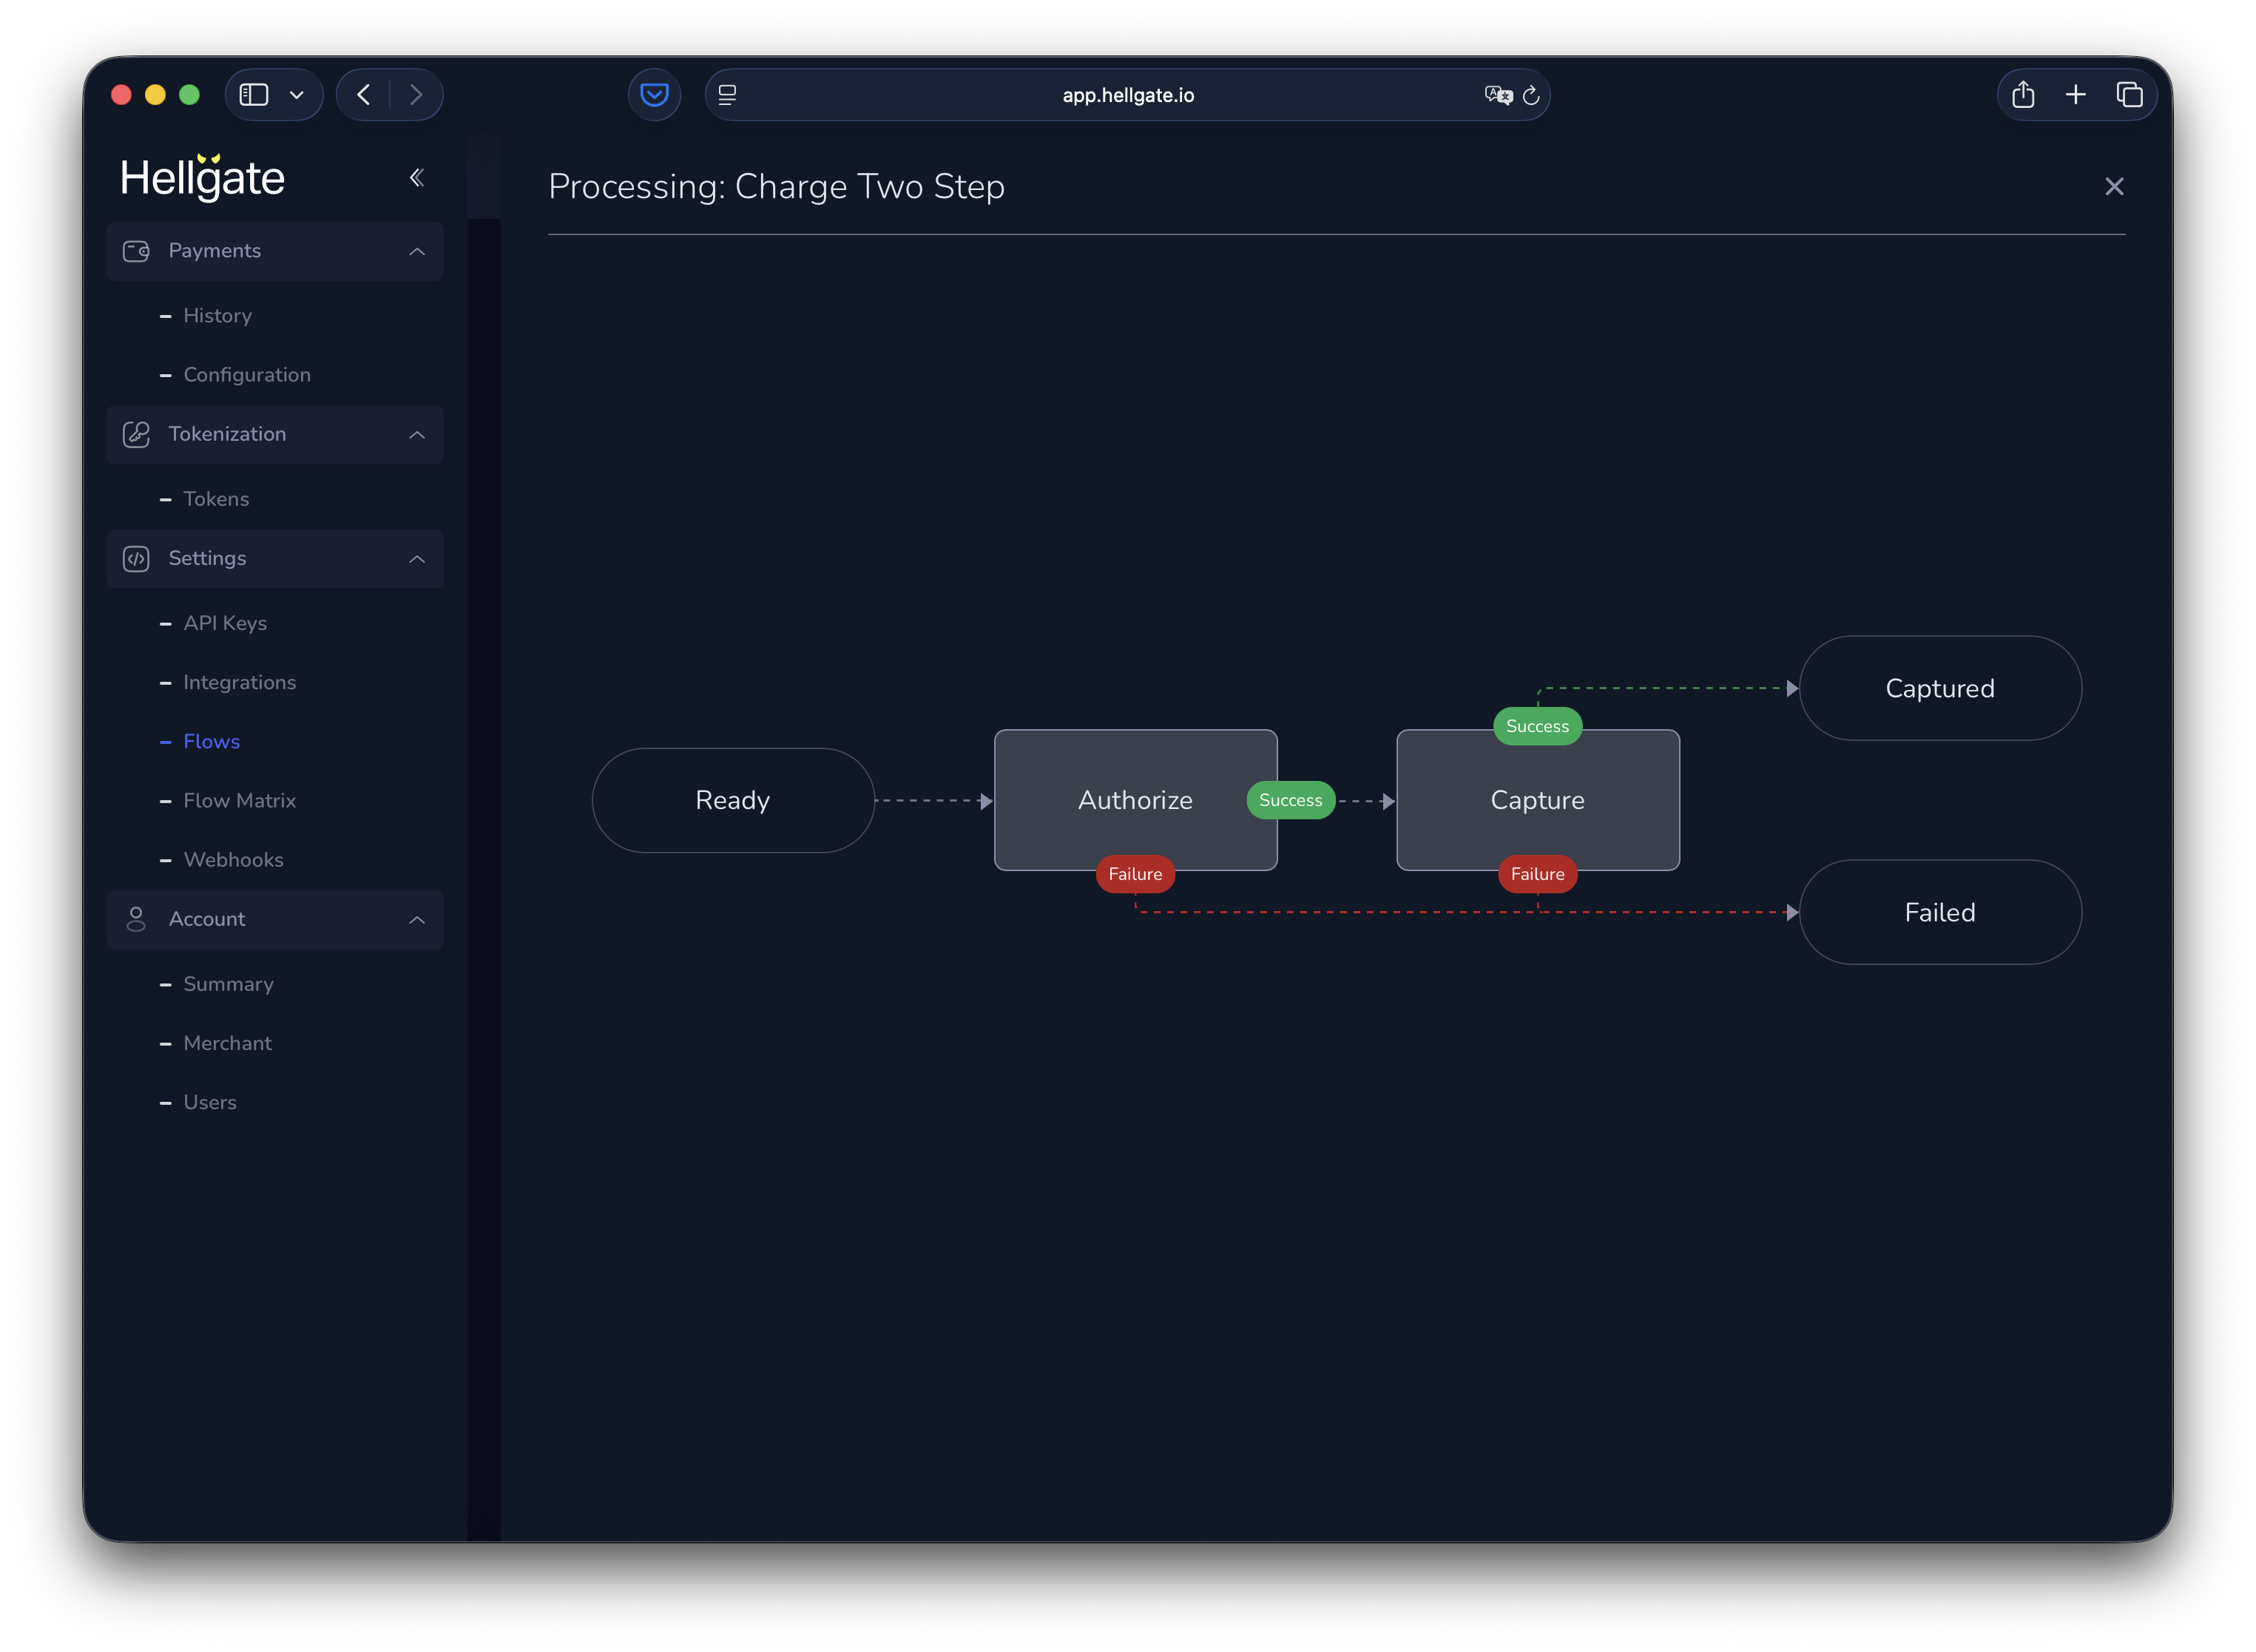This screenshot has width=2256, height=1652.
Task: Click the Account user icon
Action: tap(136, 919)
